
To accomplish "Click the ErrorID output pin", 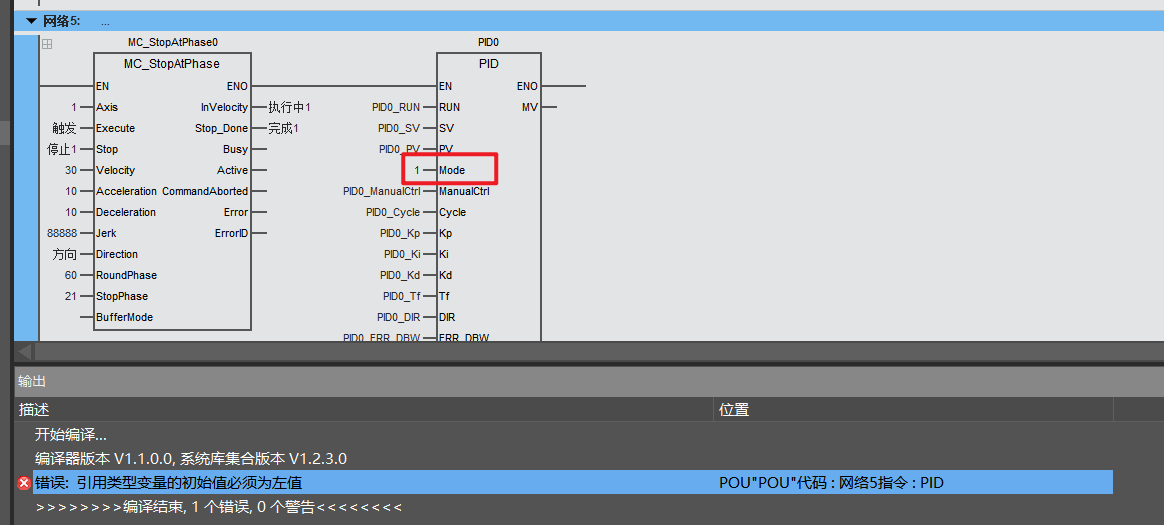I will point(232,233).
